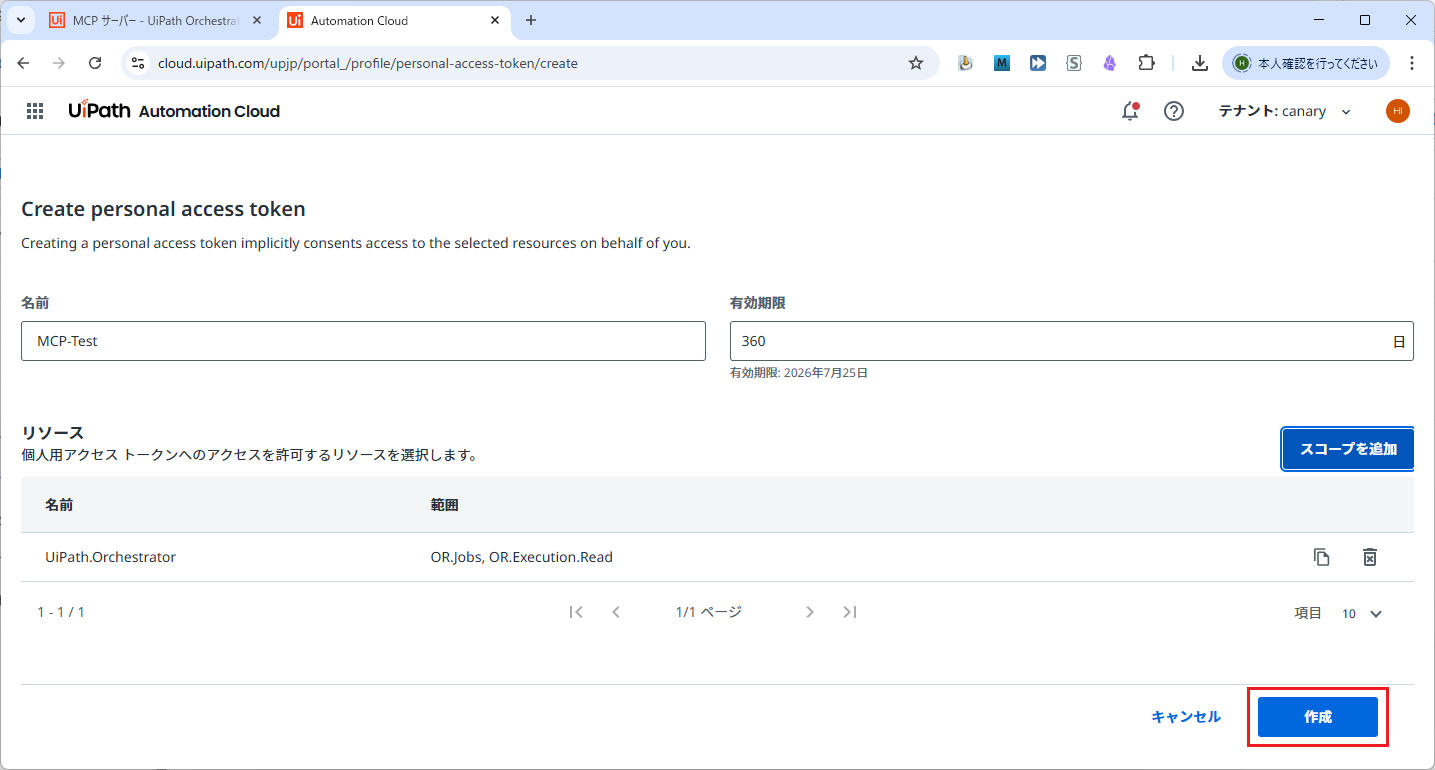Go to last page of resources
This screenshot has height=770, width=1435.
click(850, 612)
